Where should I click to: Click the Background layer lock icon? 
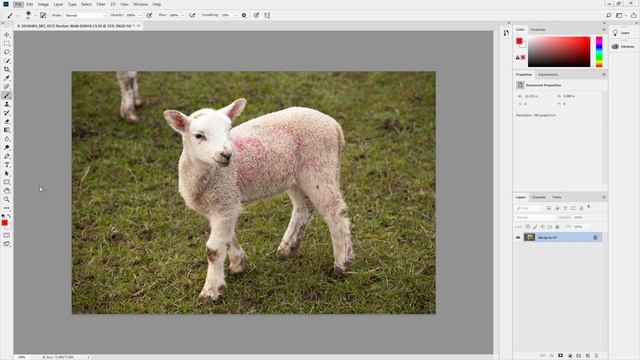595,238
